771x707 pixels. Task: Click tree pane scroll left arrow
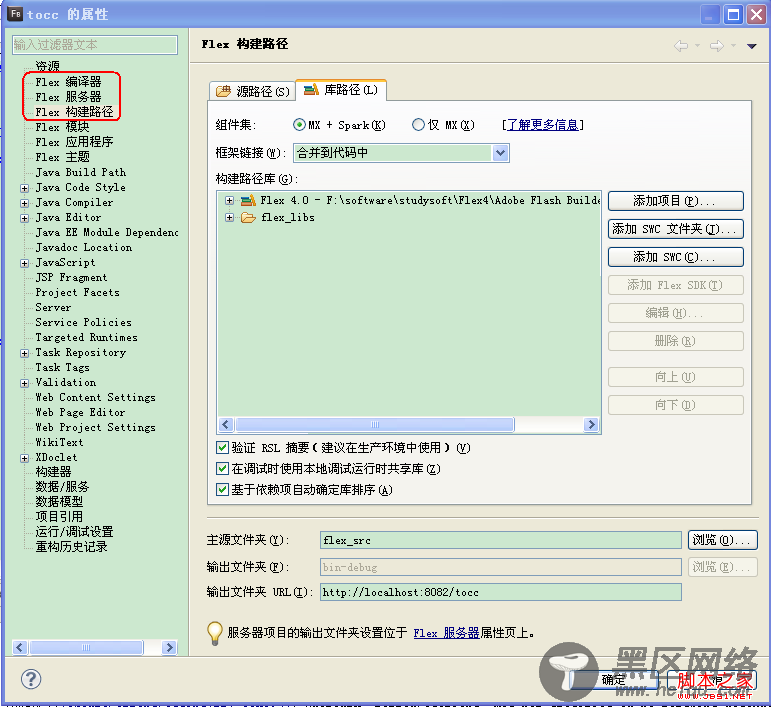coord(20,648)
